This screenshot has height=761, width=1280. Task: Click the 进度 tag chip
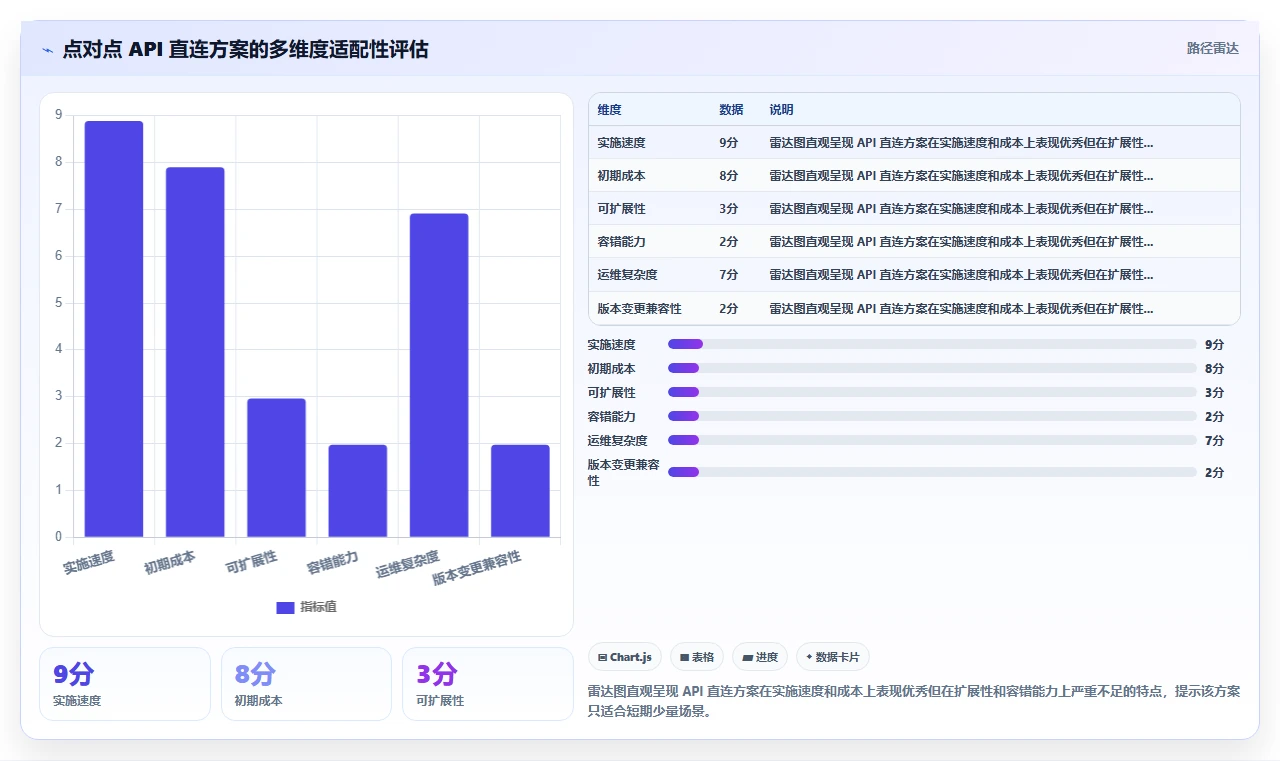760,657
